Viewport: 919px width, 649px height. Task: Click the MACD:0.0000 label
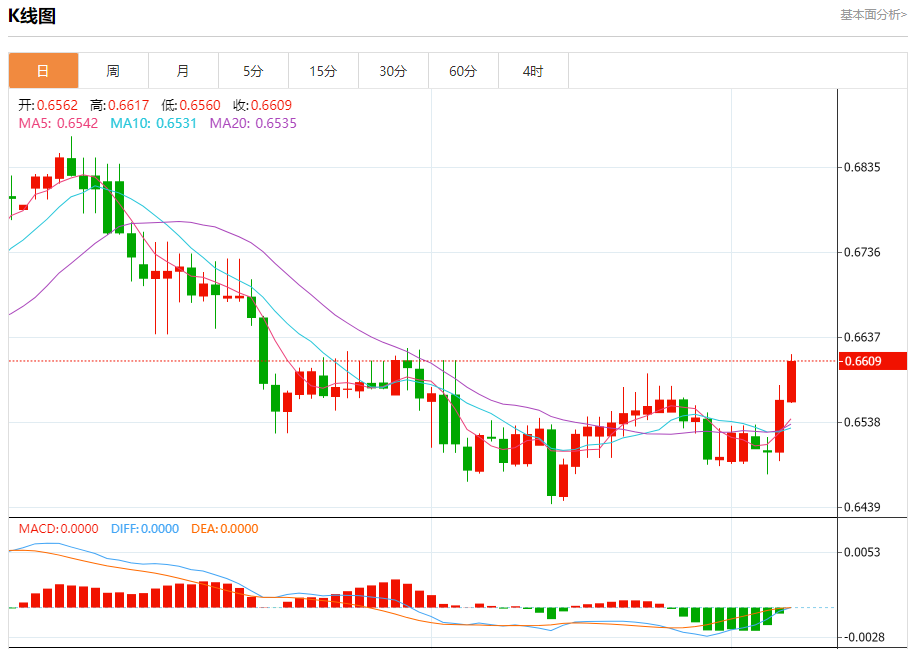pyautogui.click(x=58, y=529)
